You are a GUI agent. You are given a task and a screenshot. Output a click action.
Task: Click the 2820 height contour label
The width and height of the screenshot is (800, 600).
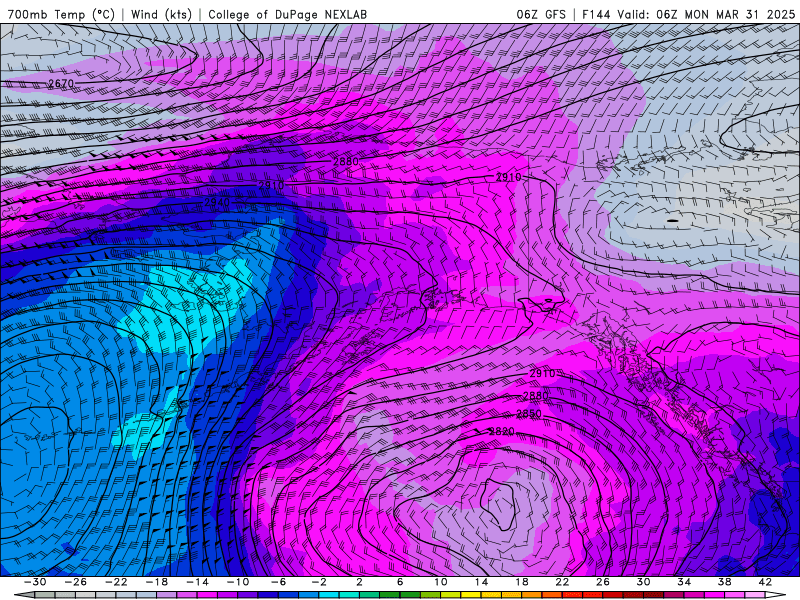502,431
